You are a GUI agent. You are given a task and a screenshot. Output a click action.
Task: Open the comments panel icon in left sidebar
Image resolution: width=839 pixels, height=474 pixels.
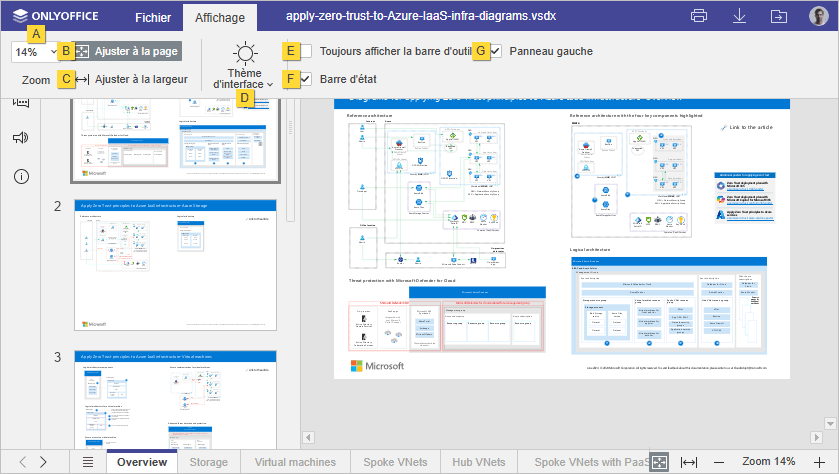click(21, 102)
